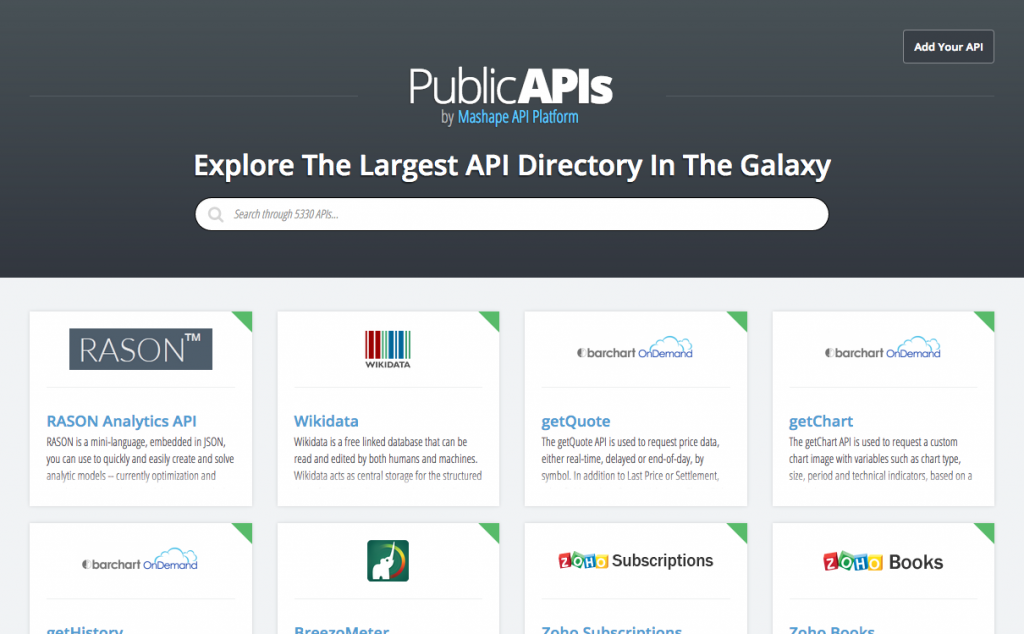Open the getQuote API title link
1024x634 pixels.
pos(576,421)
